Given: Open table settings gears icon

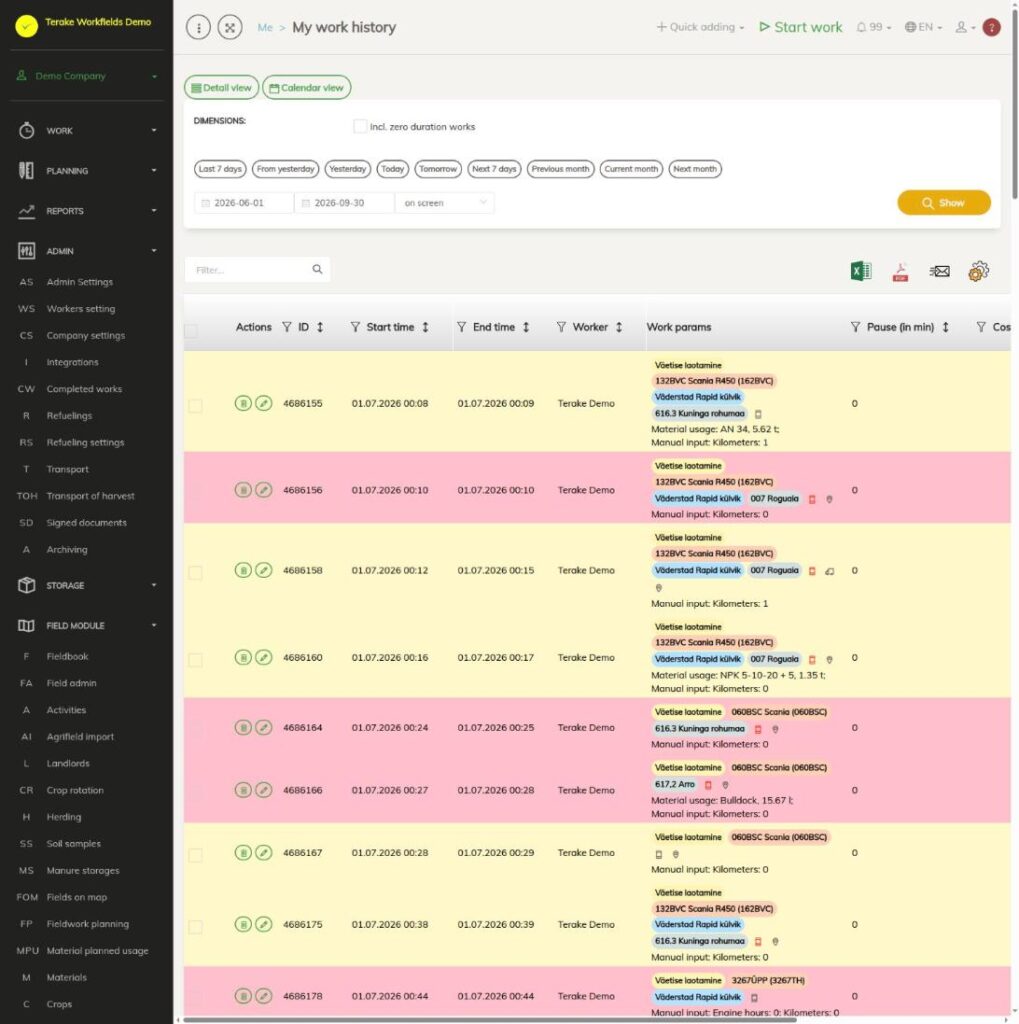Looking at the screenshot, I should pyautogui.click(x=979, y=270).
